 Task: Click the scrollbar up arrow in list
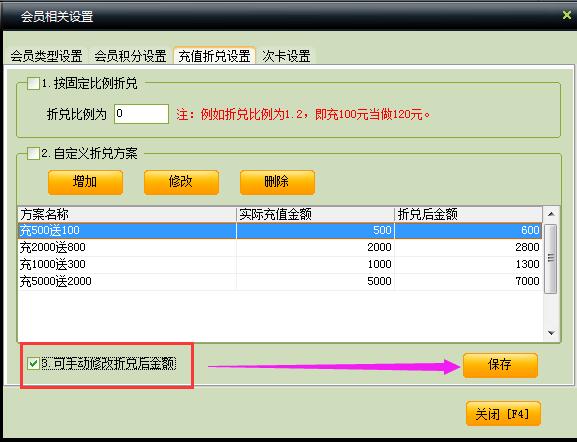pos(551,214)
